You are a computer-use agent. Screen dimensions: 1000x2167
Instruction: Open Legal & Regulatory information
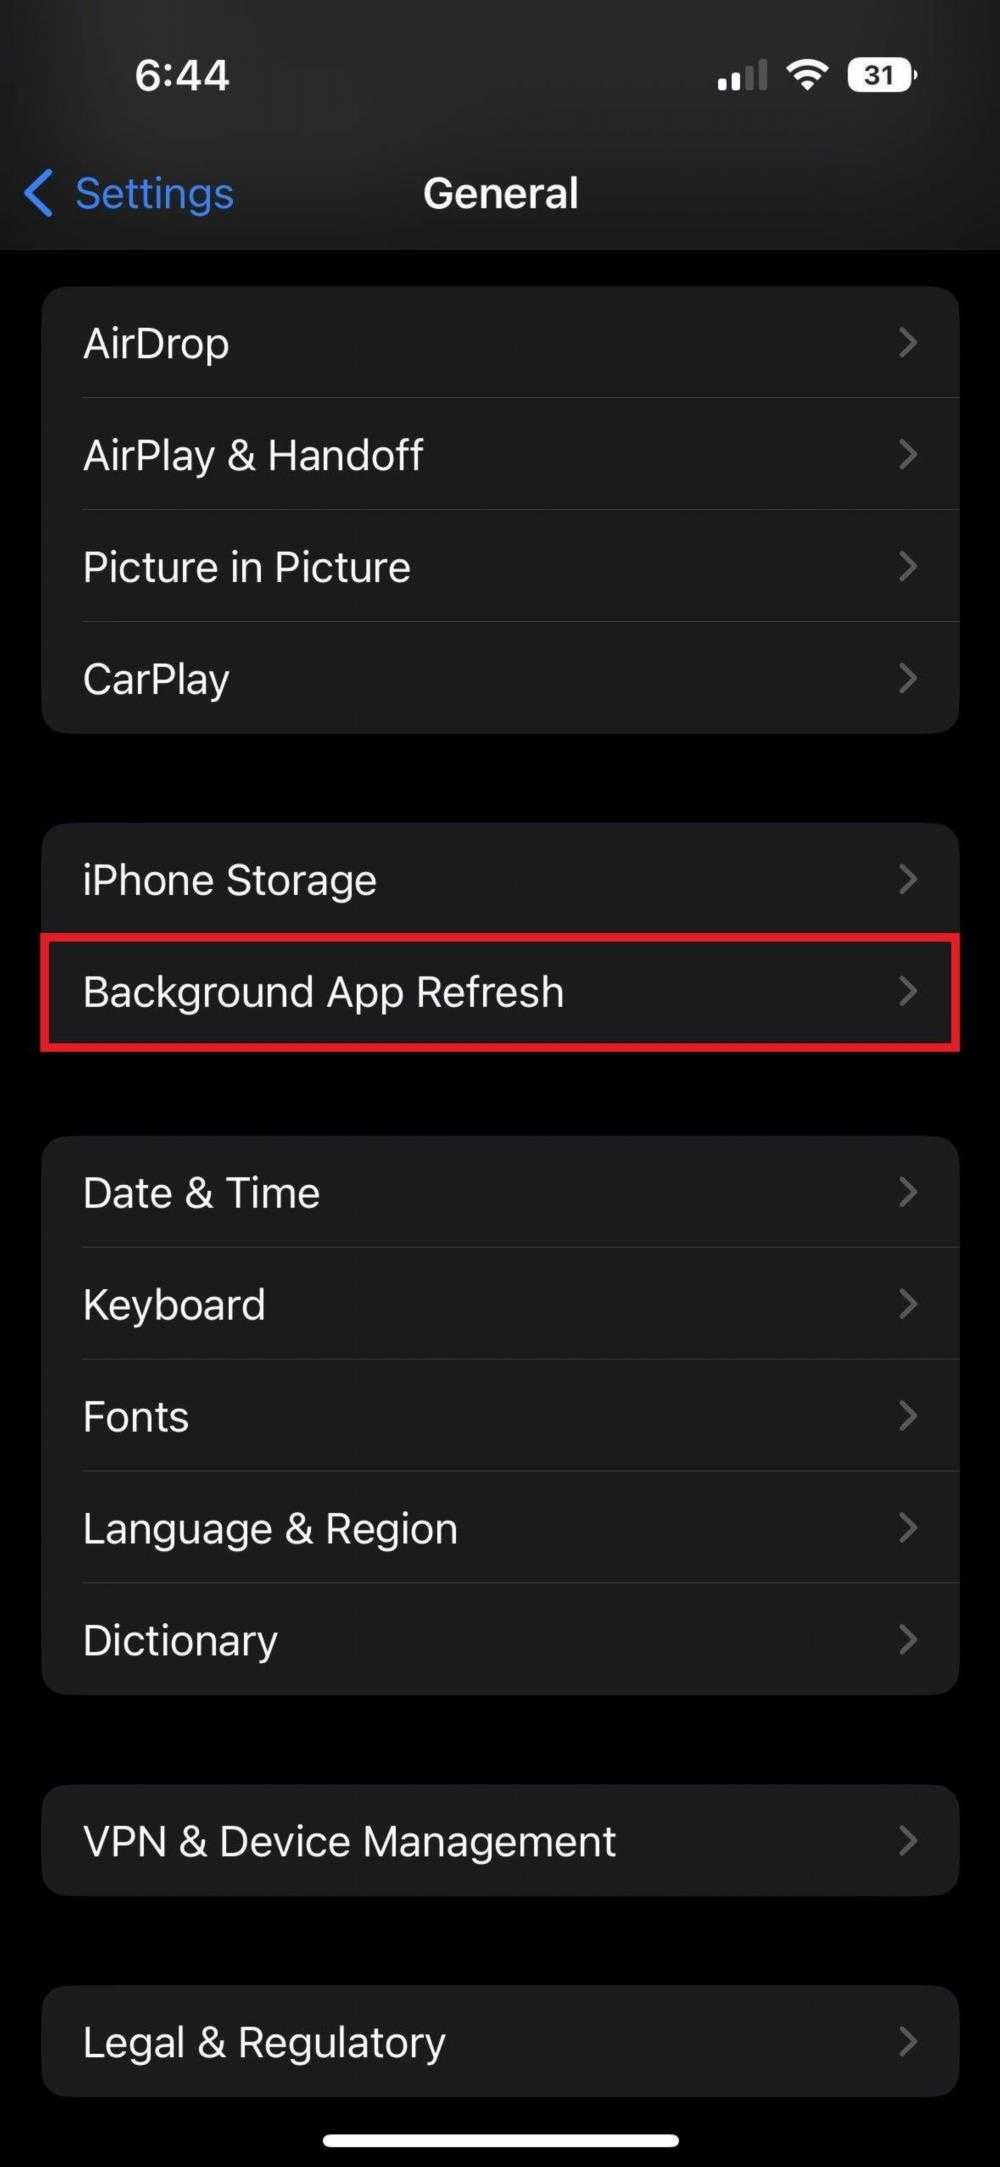click(500, 2042)
